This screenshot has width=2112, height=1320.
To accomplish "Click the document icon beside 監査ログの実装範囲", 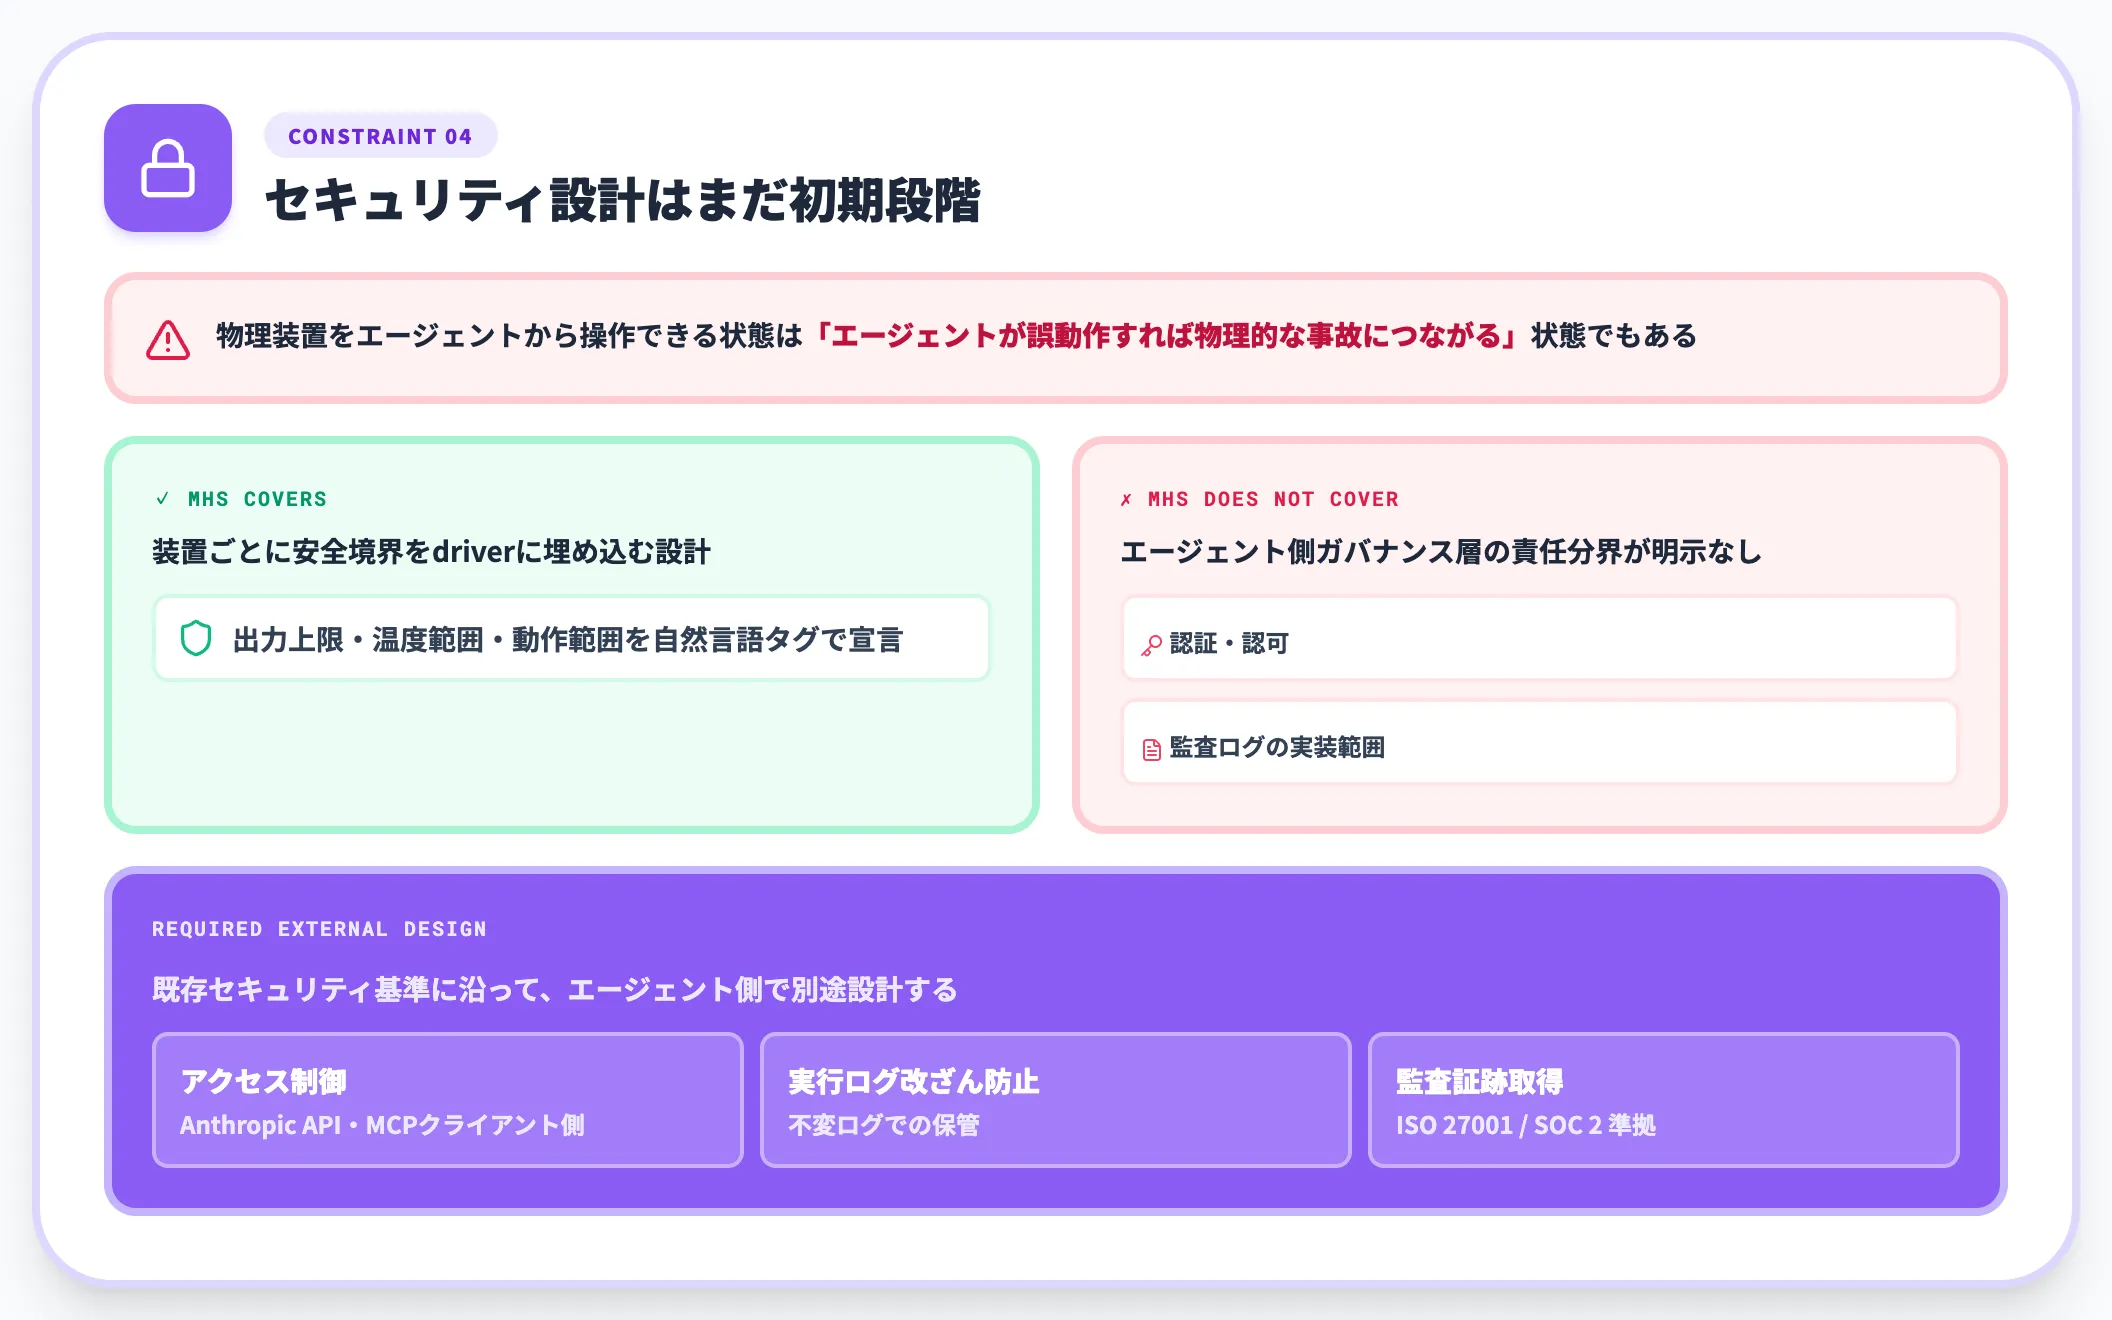I will [x=1152, y=749].
